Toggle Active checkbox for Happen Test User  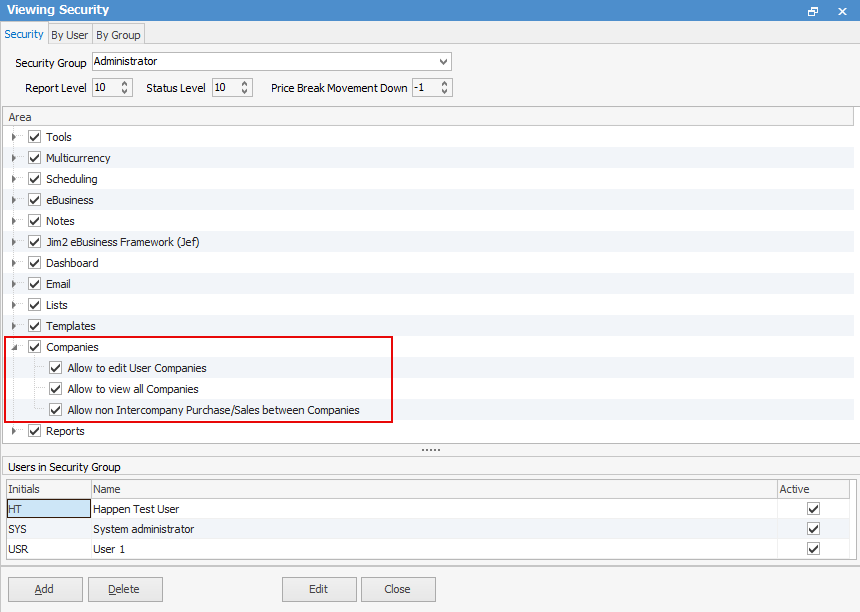tap(813, 509)
